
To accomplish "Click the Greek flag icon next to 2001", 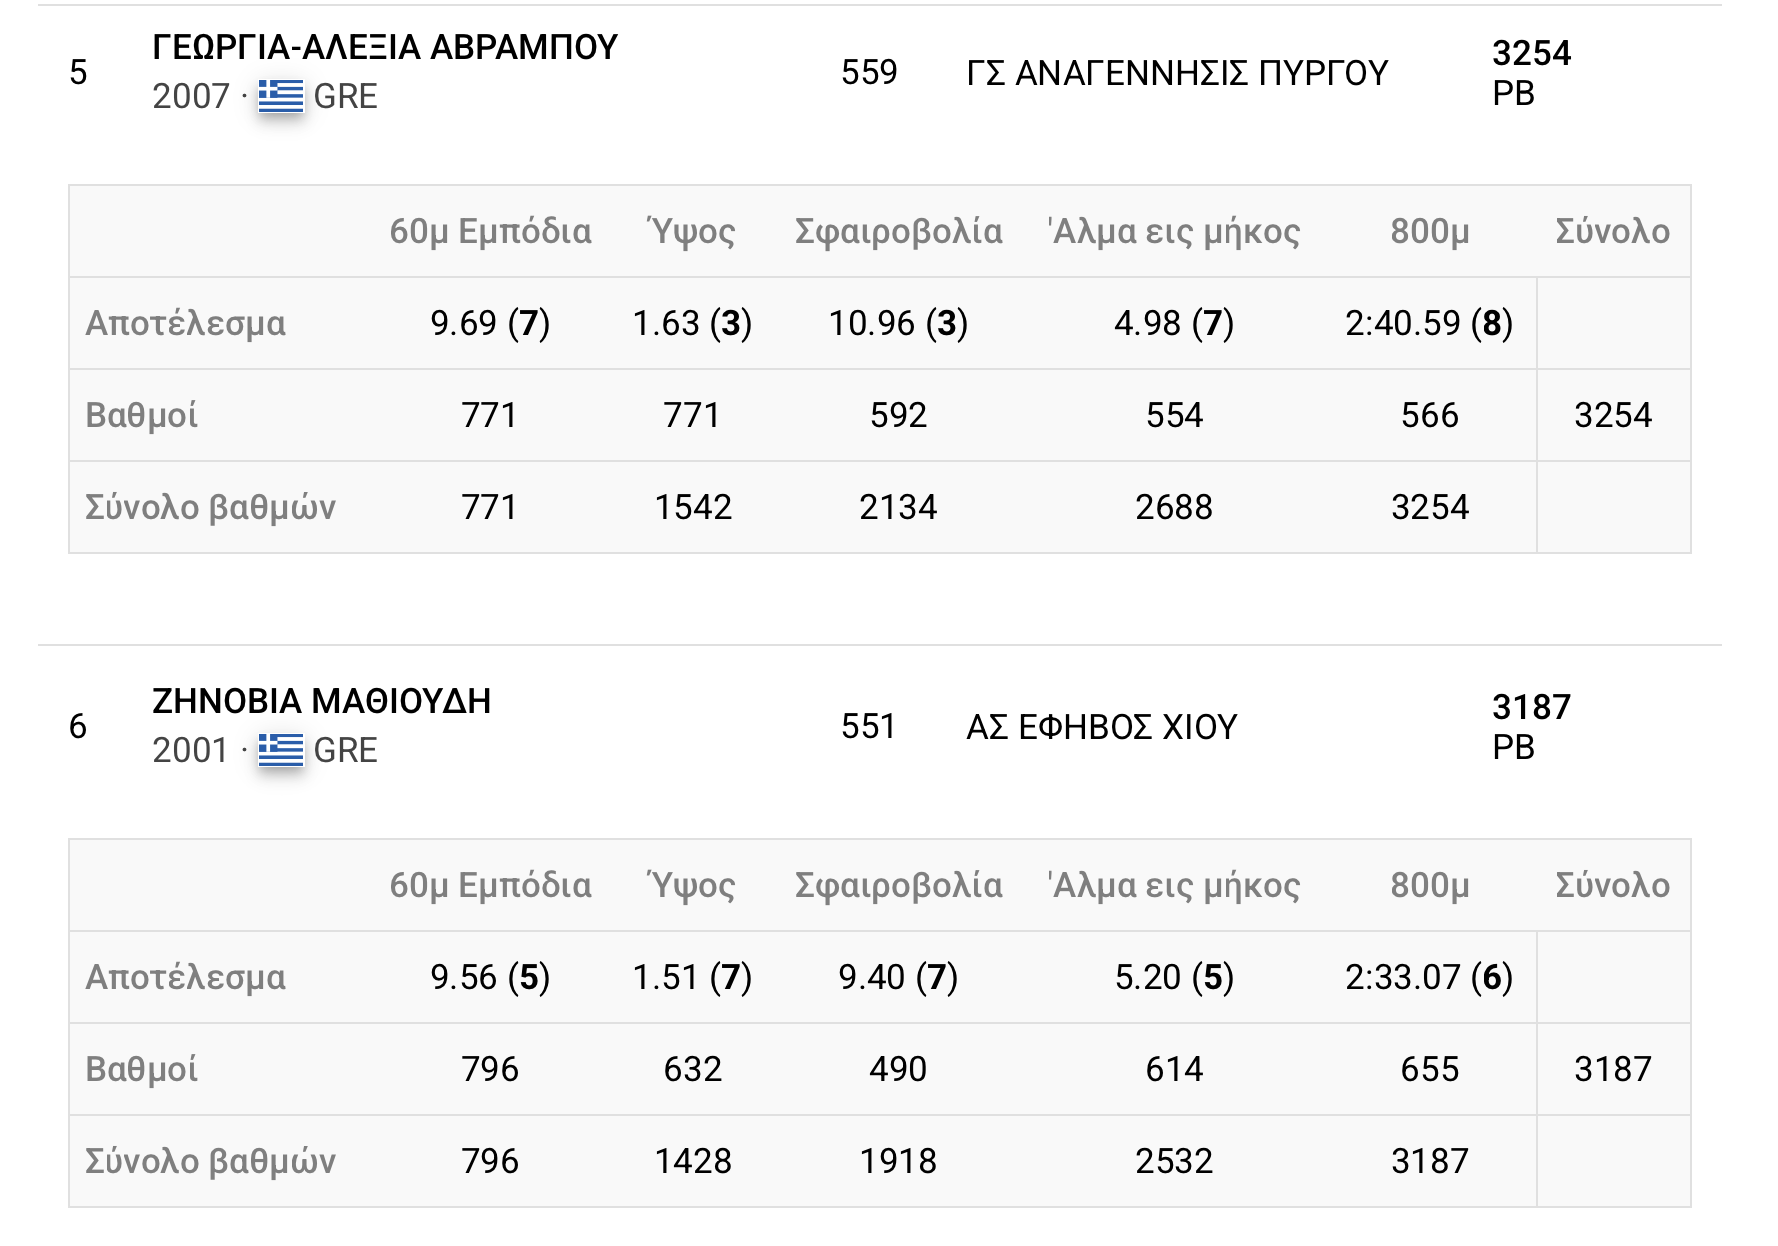I will click(280, 750).
